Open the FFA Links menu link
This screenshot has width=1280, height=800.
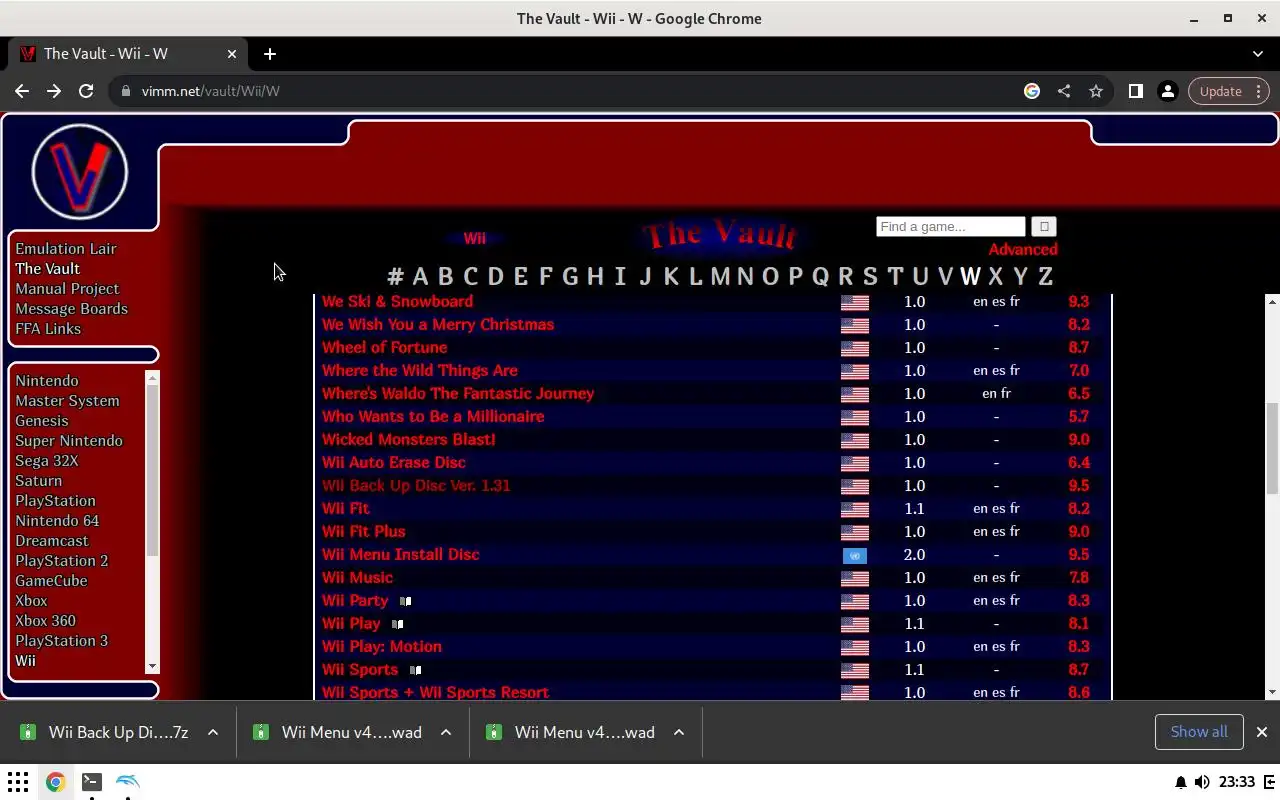click(x=48, y=329)
